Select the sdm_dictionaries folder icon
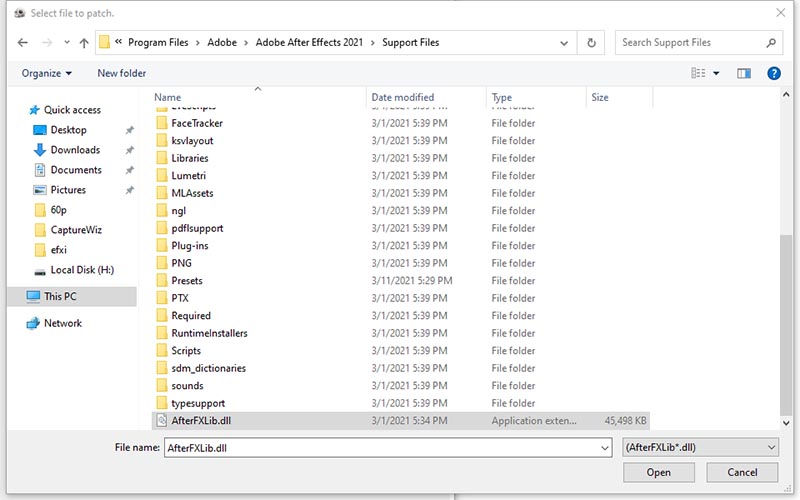This screenshot has width=800, height=500. 161,368
